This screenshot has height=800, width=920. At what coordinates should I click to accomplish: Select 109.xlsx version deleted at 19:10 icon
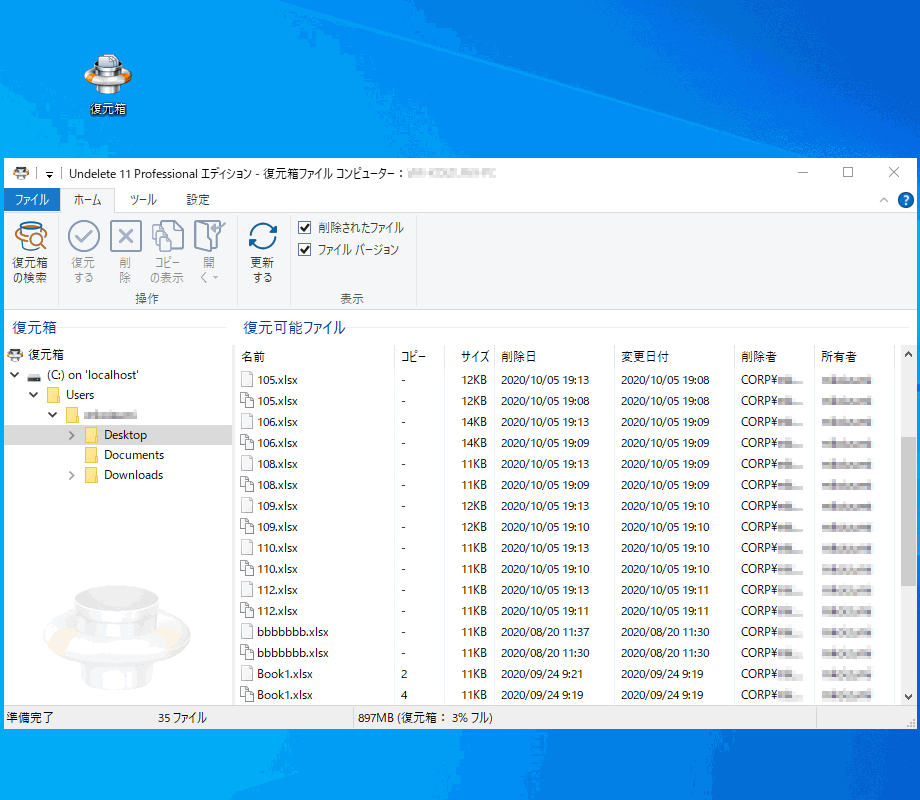click(x=247, y=526)
